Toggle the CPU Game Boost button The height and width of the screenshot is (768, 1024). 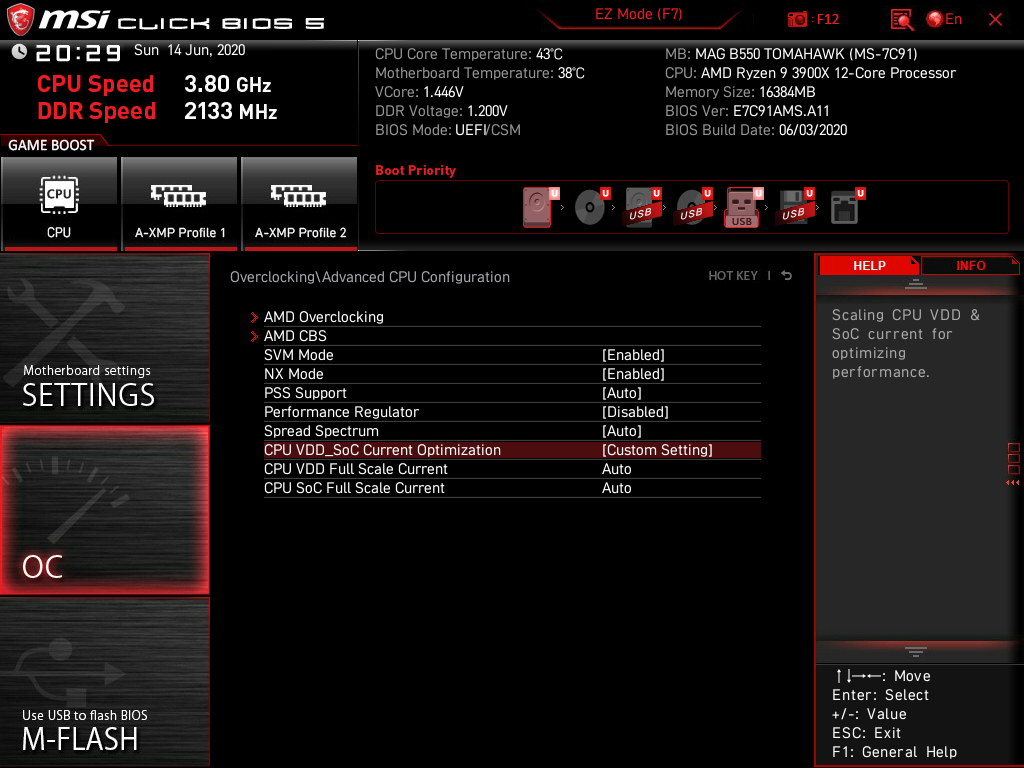(x=59, y=203)
